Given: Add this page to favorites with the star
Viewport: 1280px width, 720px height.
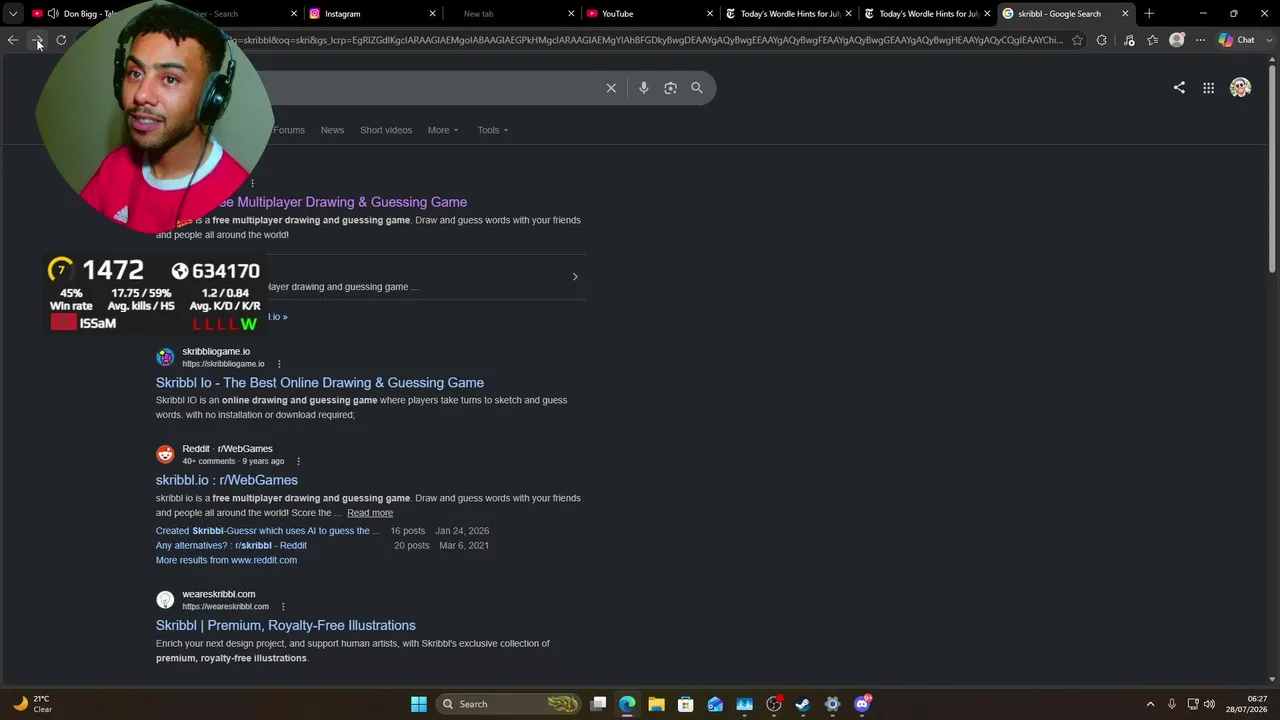Looking at the screenshot, I should coord(1077,40).
